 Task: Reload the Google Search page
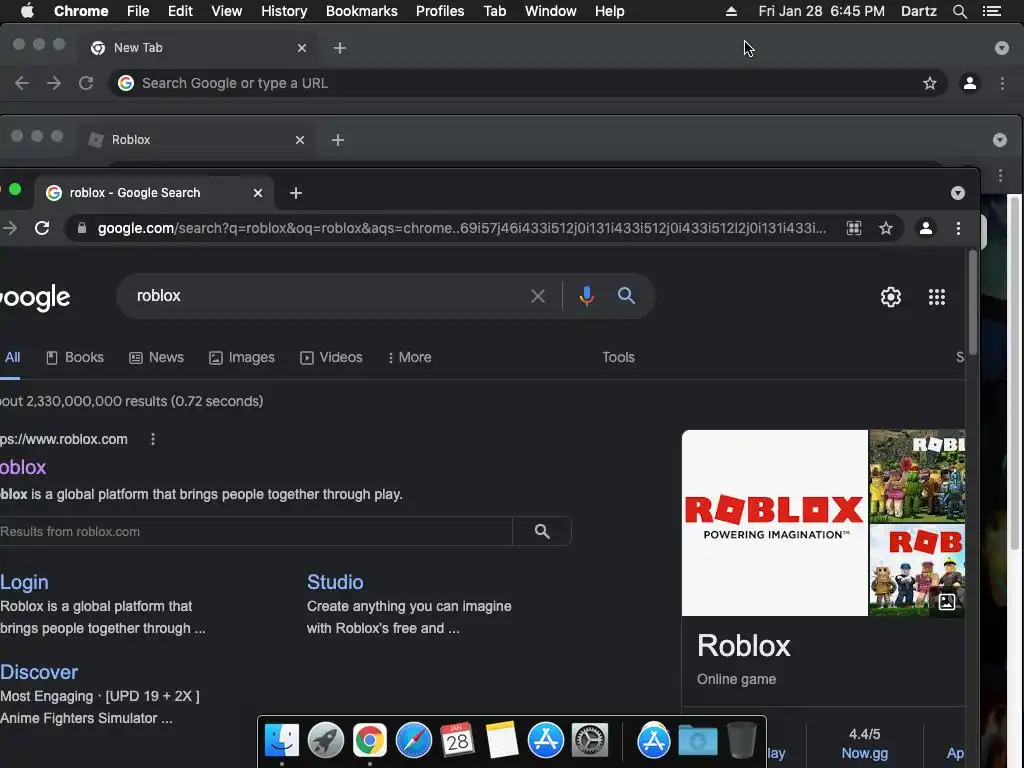point(42,228)
